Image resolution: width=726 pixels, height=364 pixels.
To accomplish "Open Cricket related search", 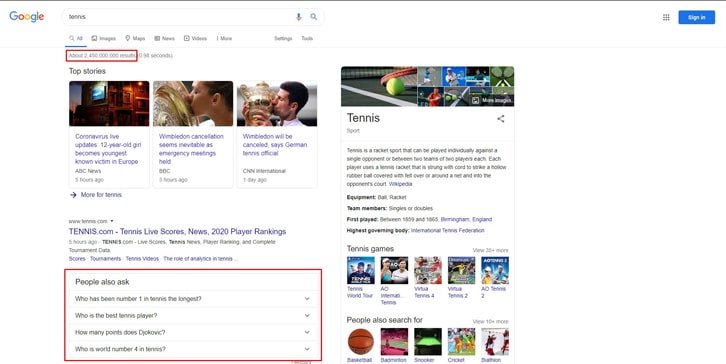I will [x=461, y=345].
